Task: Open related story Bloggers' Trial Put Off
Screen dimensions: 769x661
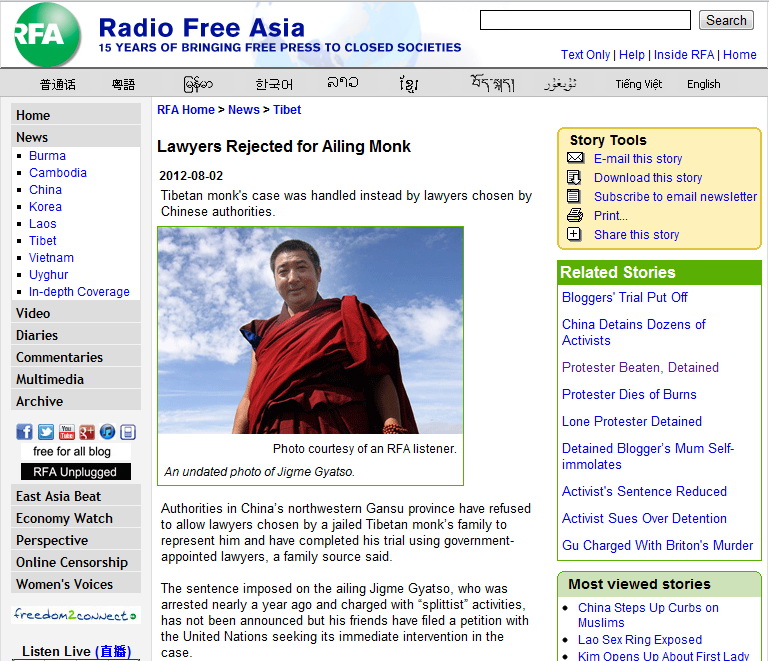Action: tap(624, 298)
